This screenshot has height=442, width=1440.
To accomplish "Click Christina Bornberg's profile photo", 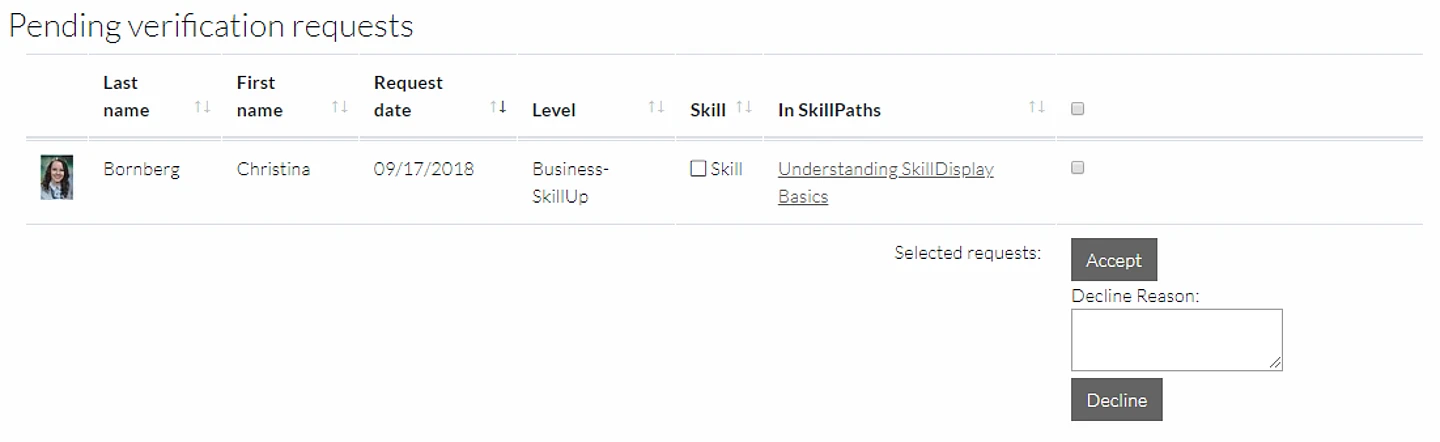I will pyautogui.click(x=57, y=177).
